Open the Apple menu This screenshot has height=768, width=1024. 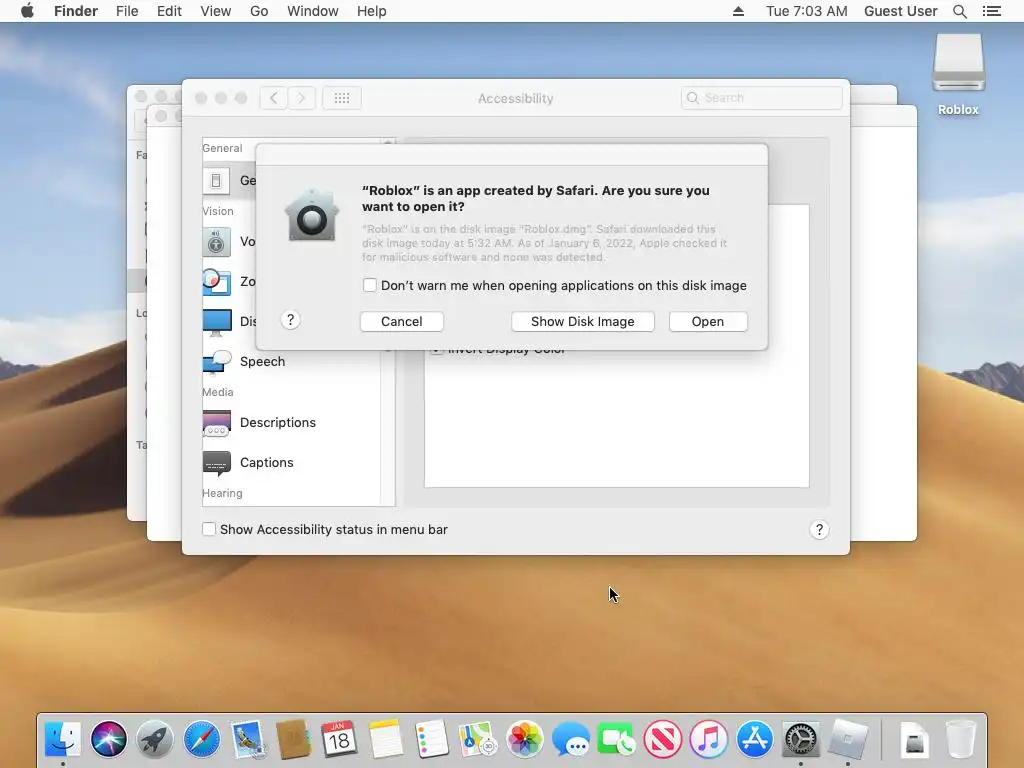(x=27, y=11)
